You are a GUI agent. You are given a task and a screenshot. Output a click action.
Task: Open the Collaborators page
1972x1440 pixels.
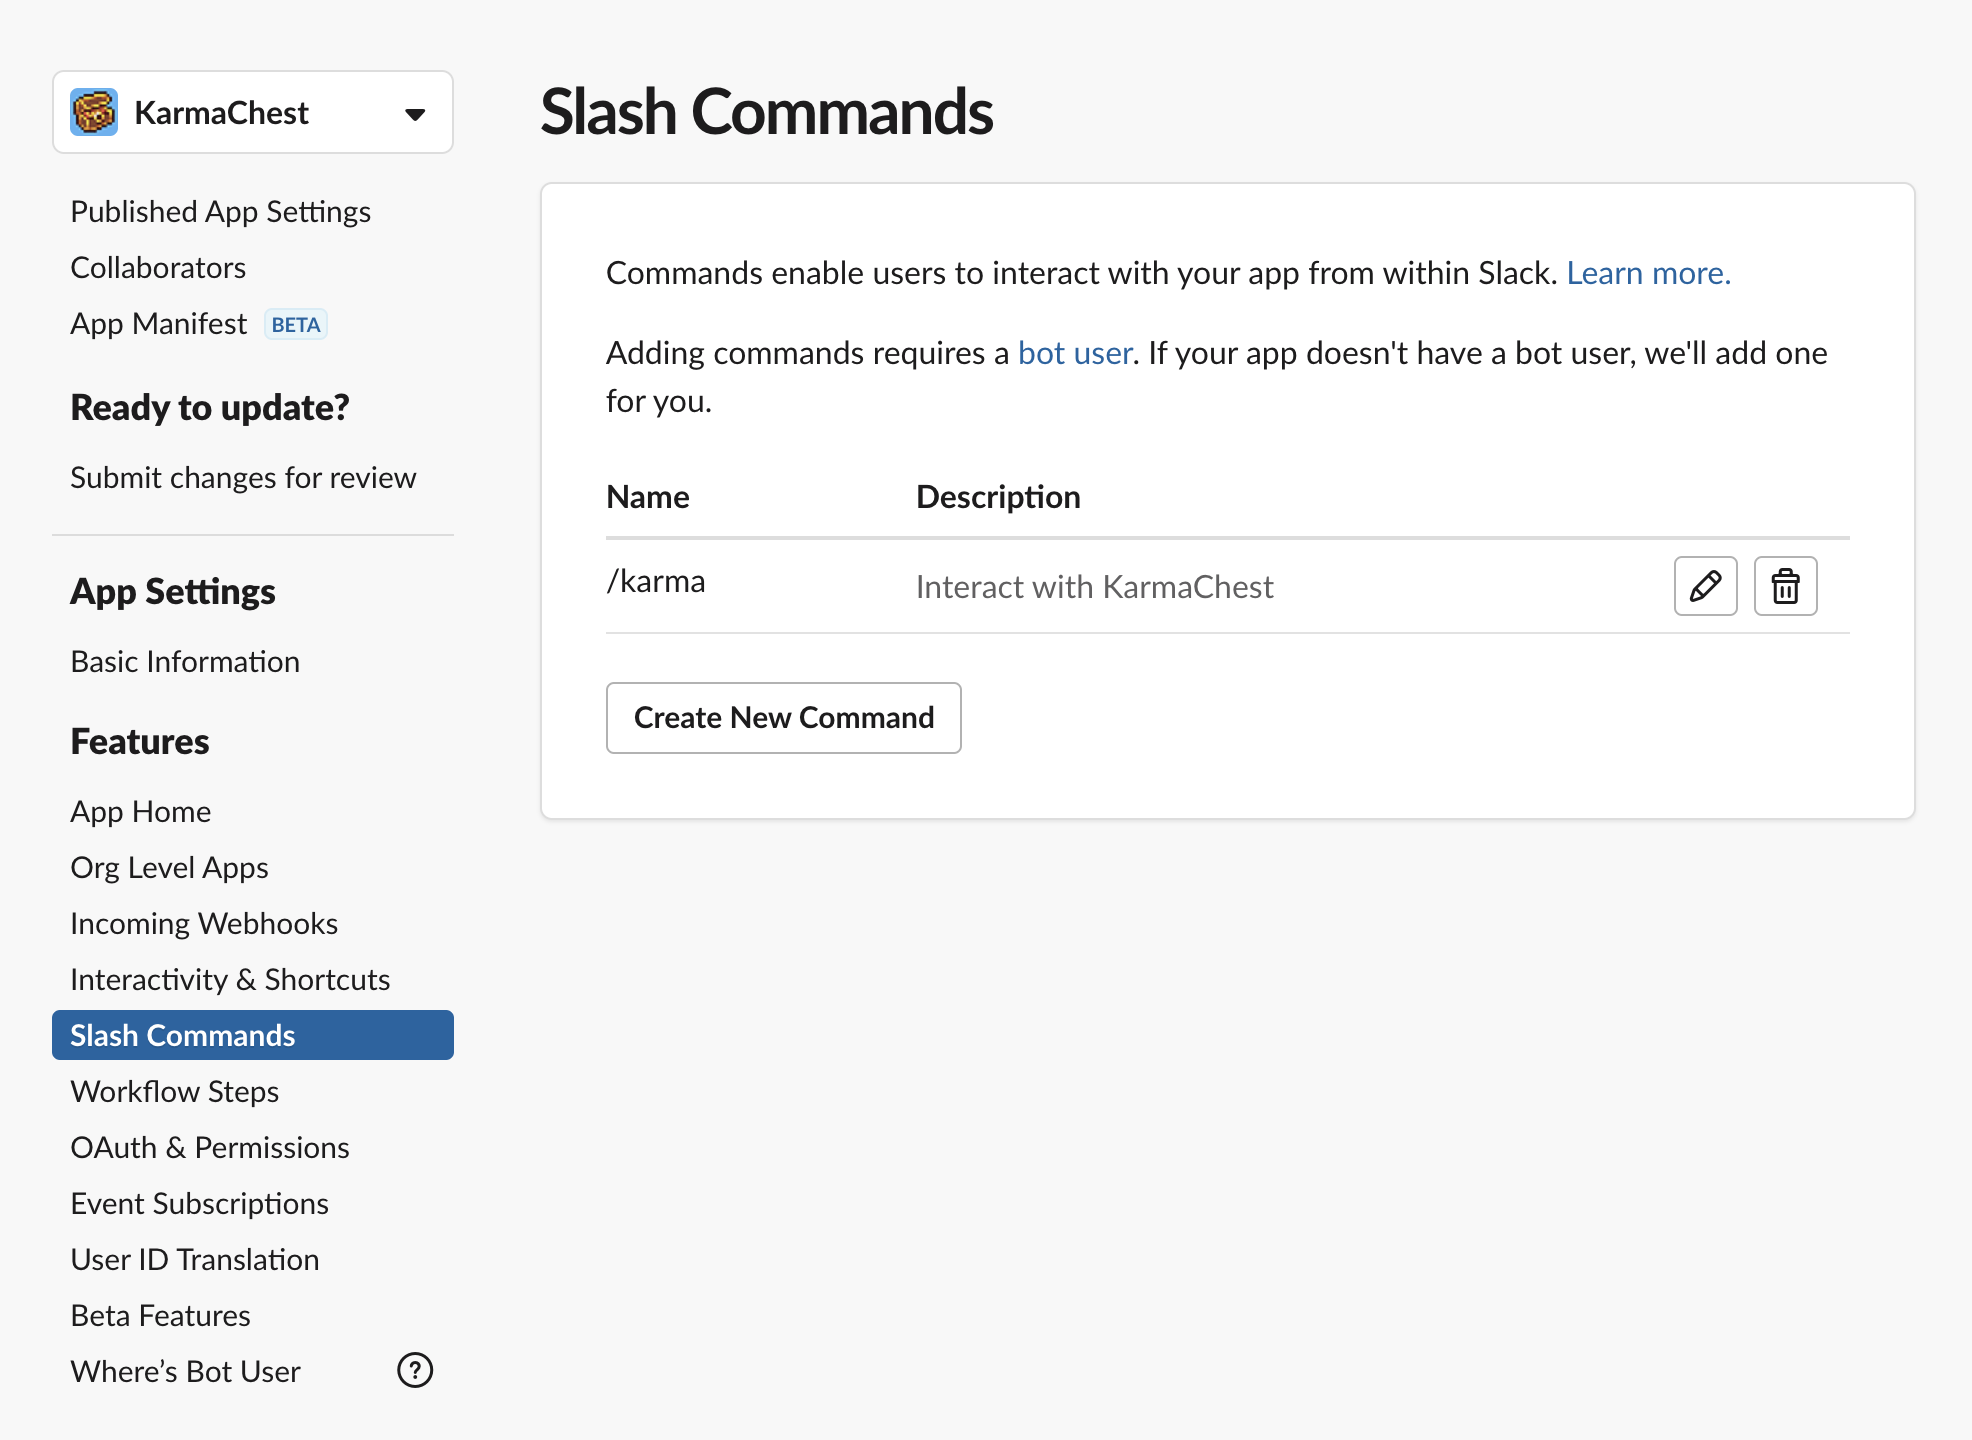coord(158,268)
